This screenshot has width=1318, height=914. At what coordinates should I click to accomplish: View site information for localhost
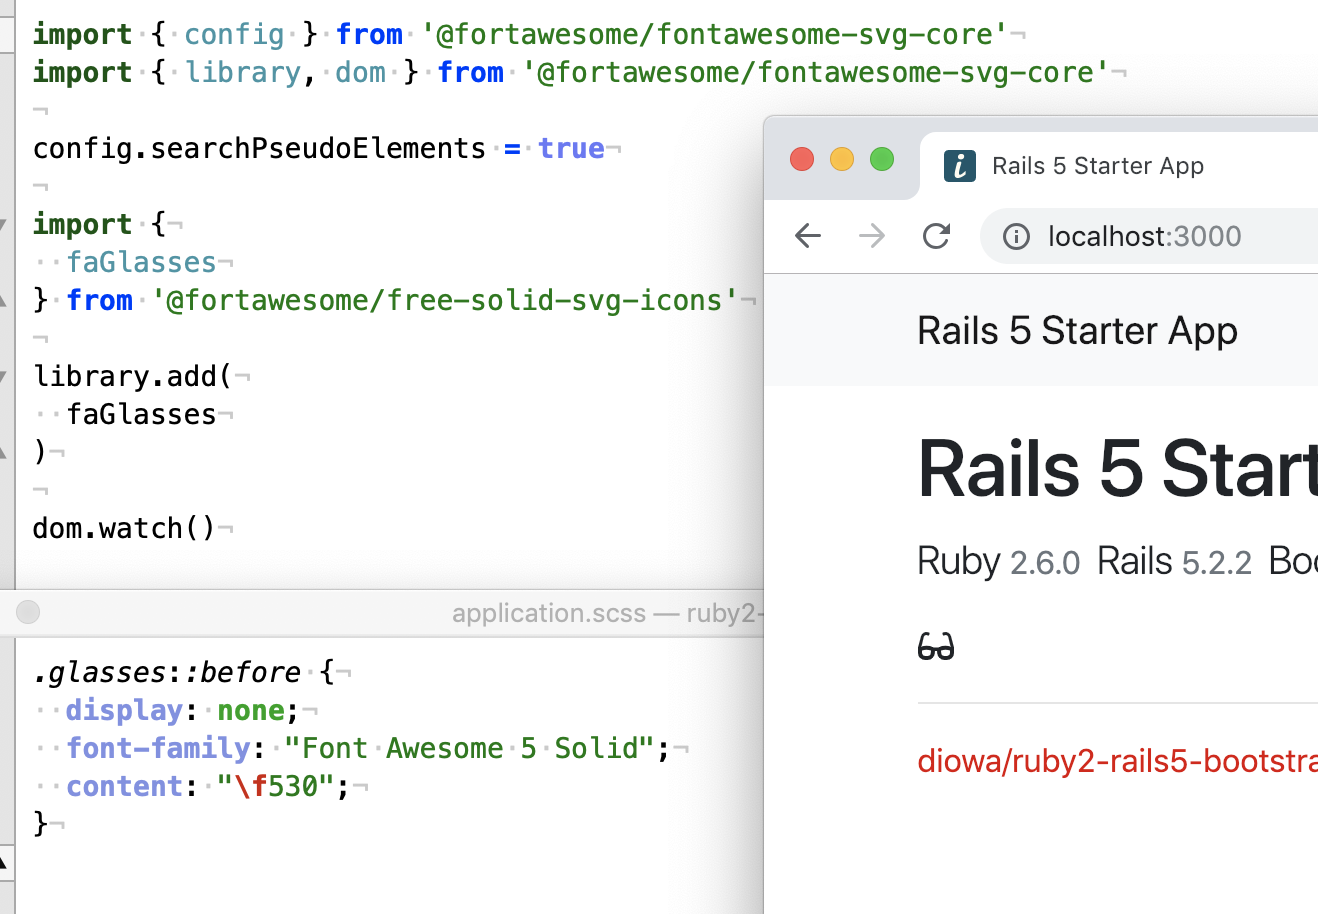pyautogui.click(x=1016, y=236)
